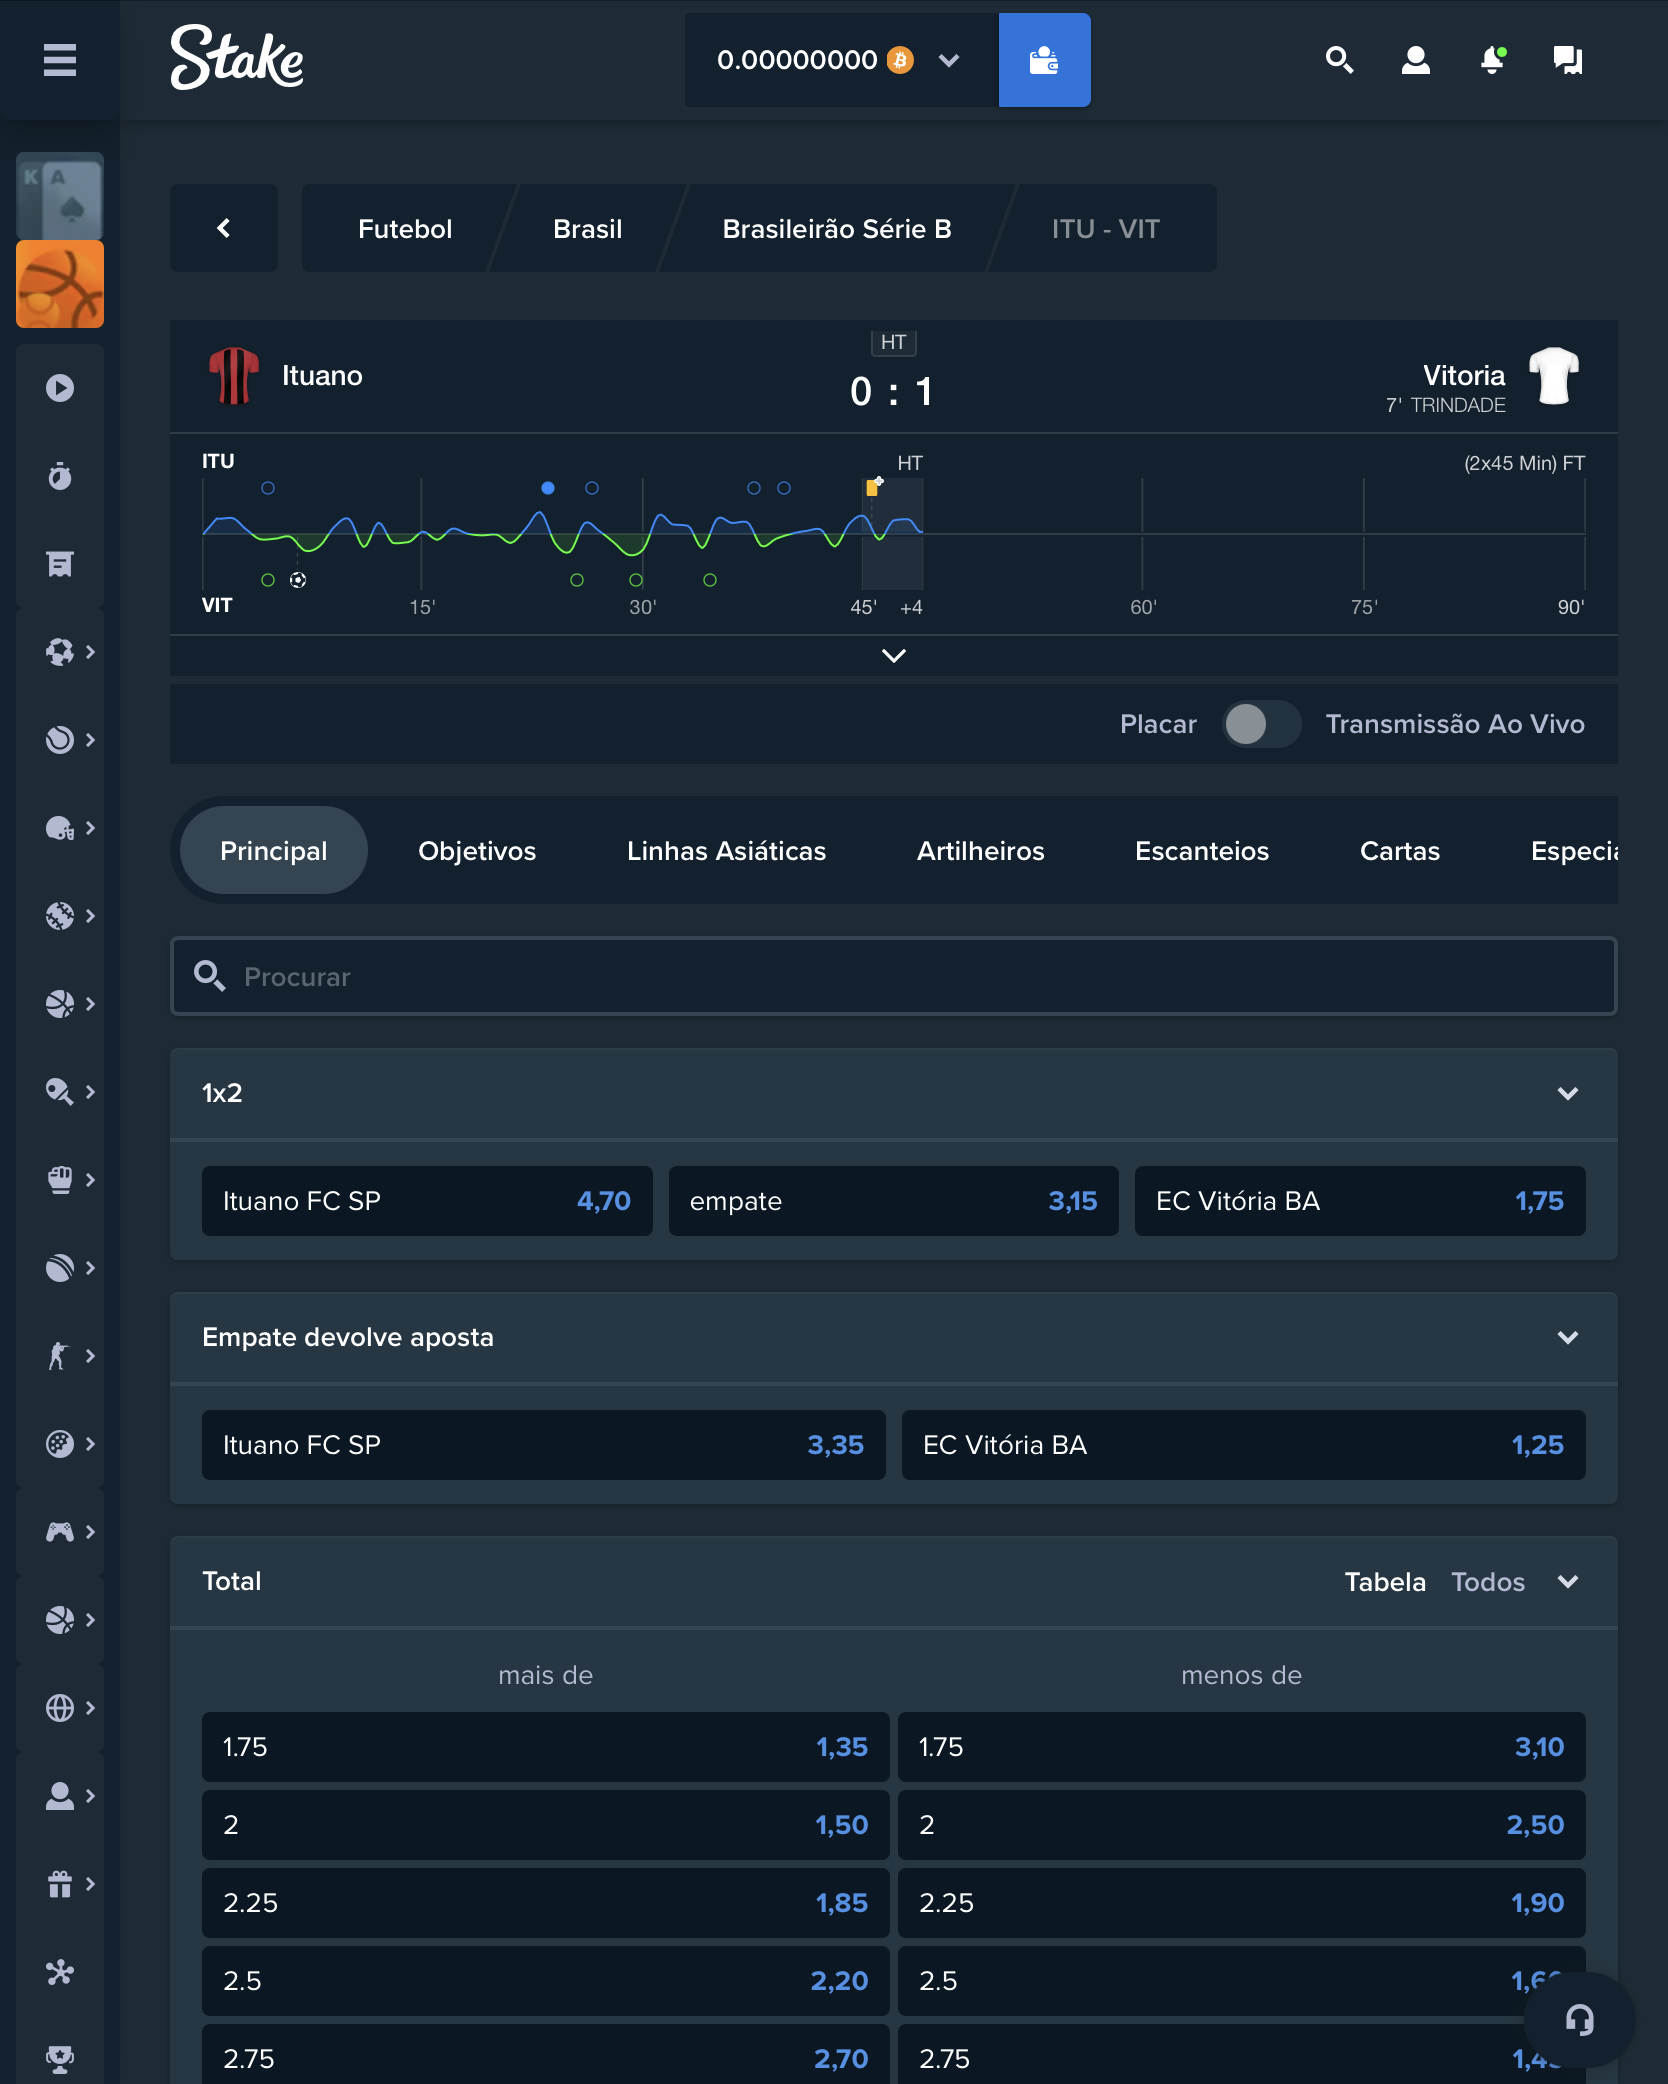Select the basketball sports thumbnail in sidebar
The height and width of the screenshot is (2084, 1668).
(x=60, y=284)
